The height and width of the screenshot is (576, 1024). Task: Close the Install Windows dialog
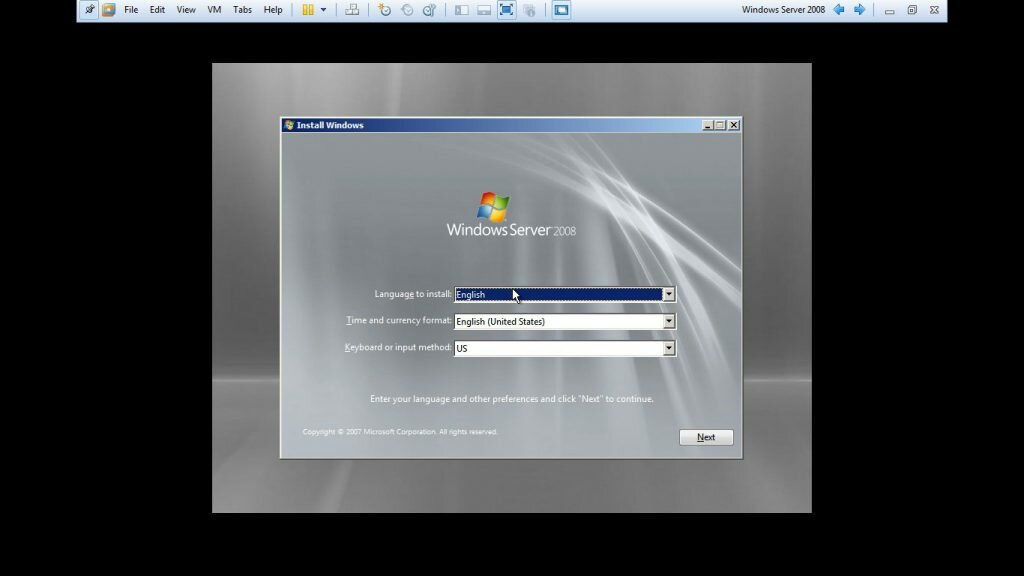click(734, 125)
